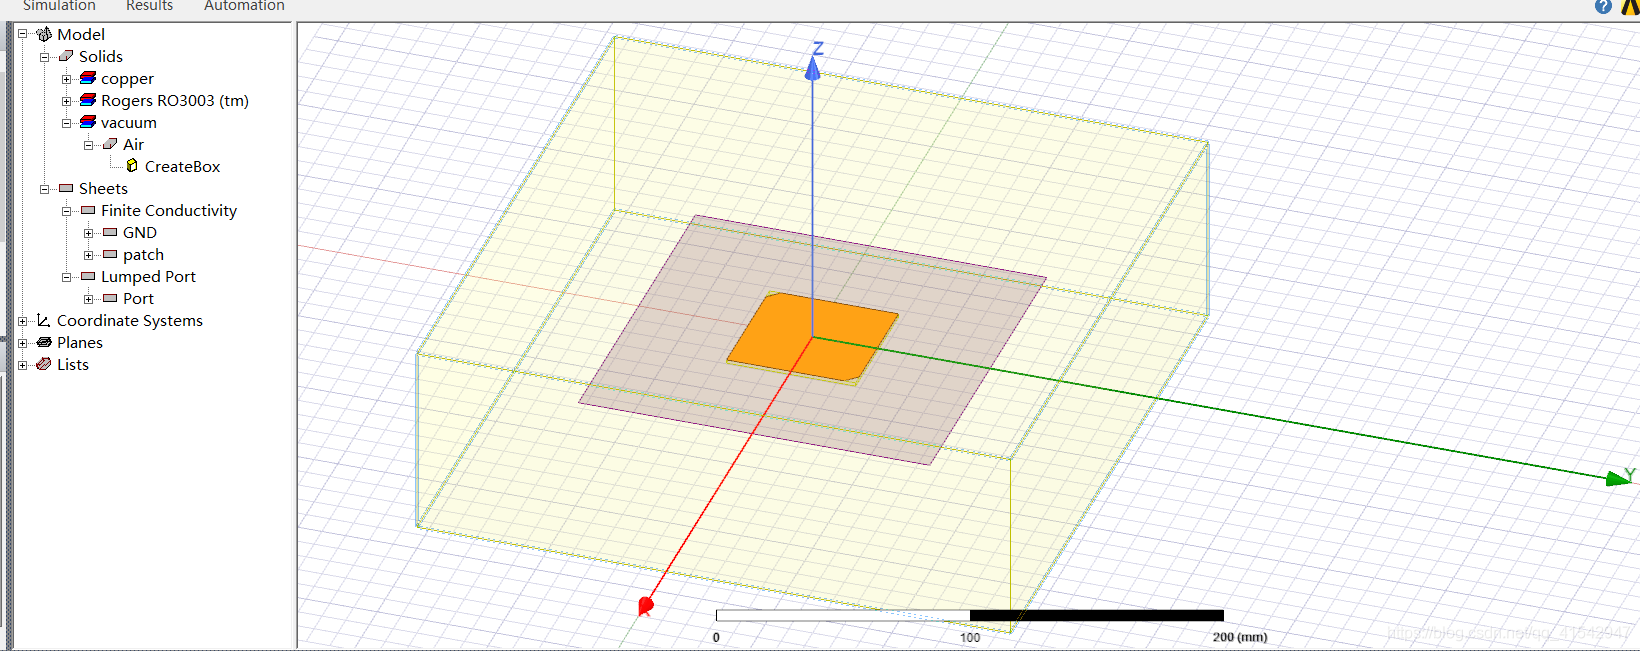Screen dimensions: 1640x651
Task: Open the Automation ribbon tab
Action: pos(244,6)
